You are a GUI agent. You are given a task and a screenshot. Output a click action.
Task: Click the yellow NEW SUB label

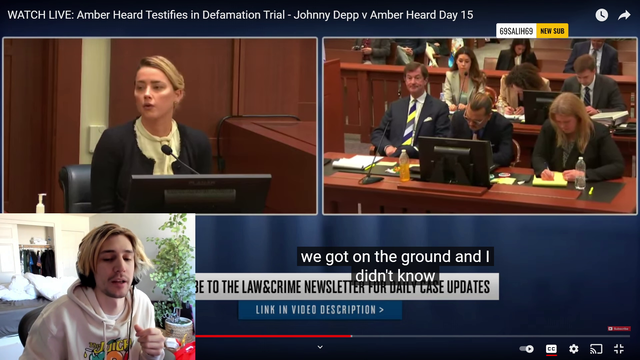pyautogui.click(x=552, y=31)
